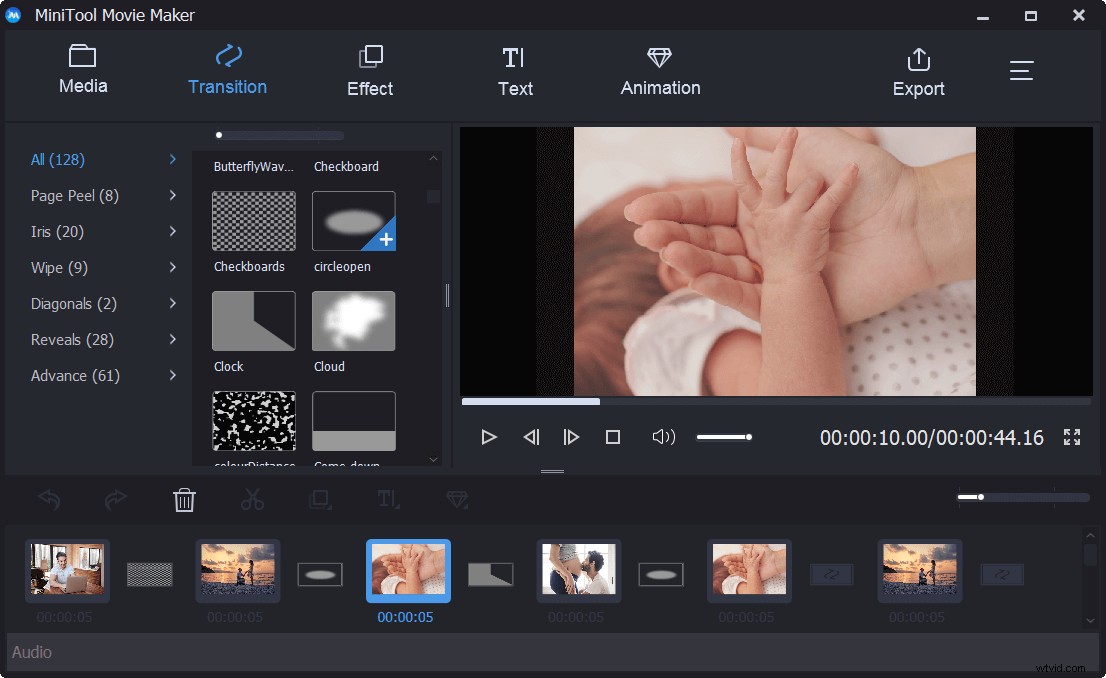
Task: Click the duplicate clip icon on the toolbar
Action: coord(320,499)
